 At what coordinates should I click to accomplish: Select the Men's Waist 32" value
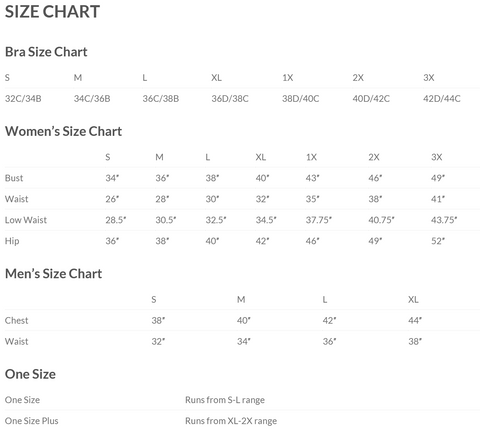point(158,342)
